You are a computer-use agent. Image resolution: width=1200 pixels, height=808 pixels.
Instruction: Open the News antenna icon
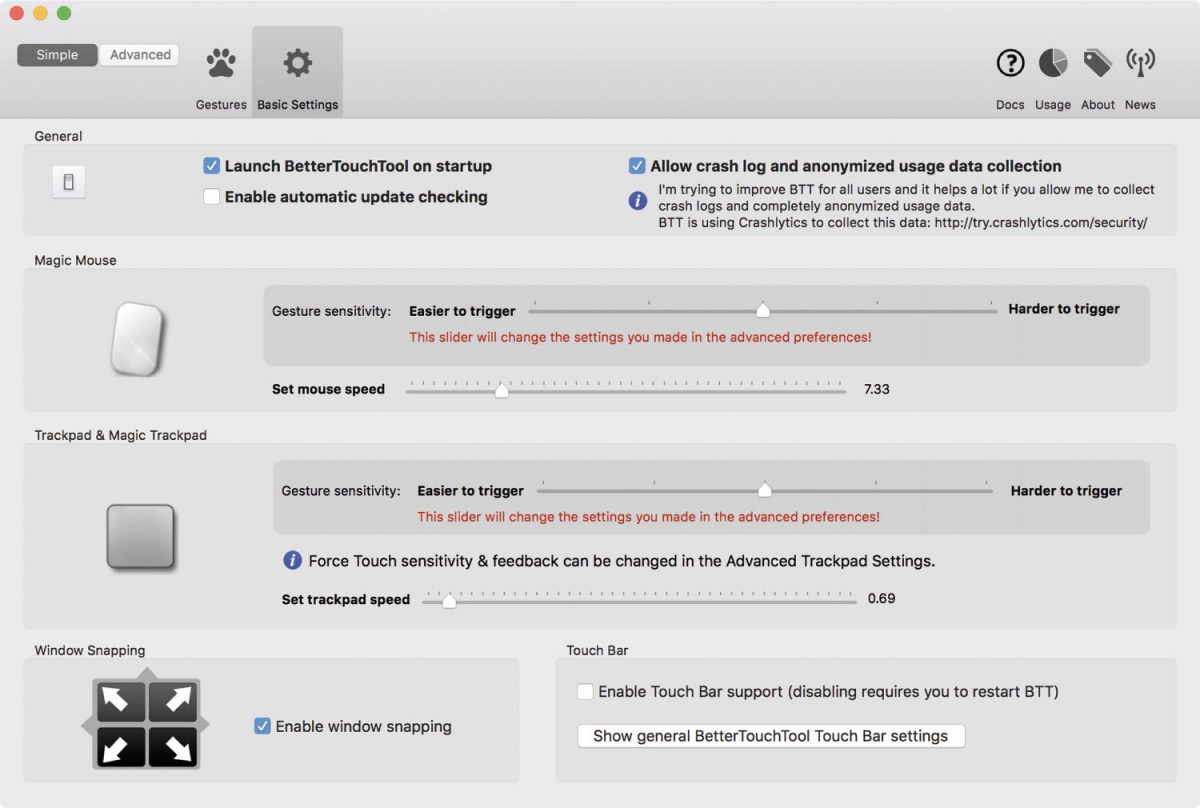click(x=1140, y=63)
